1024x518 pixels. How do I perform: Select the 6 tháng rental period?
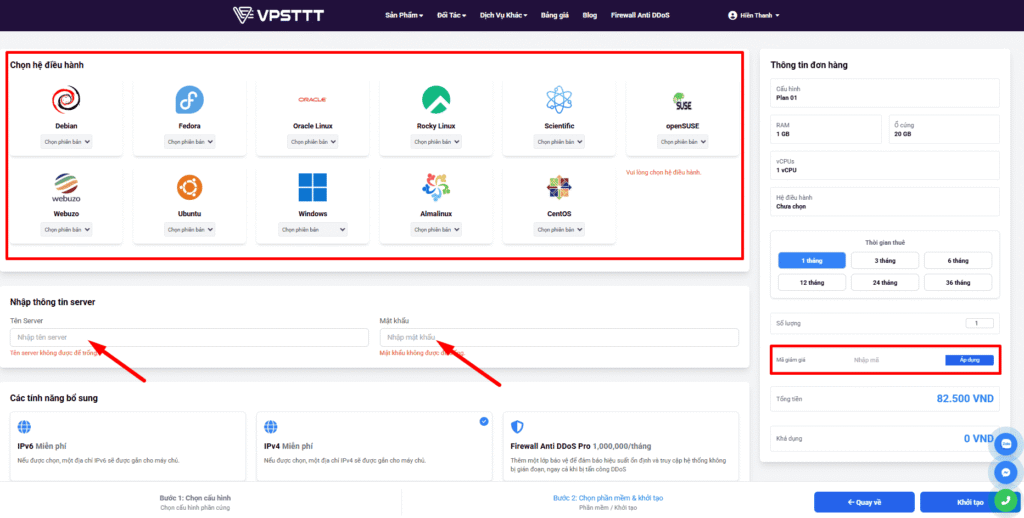pyautogui.click(x=958, y=261)
